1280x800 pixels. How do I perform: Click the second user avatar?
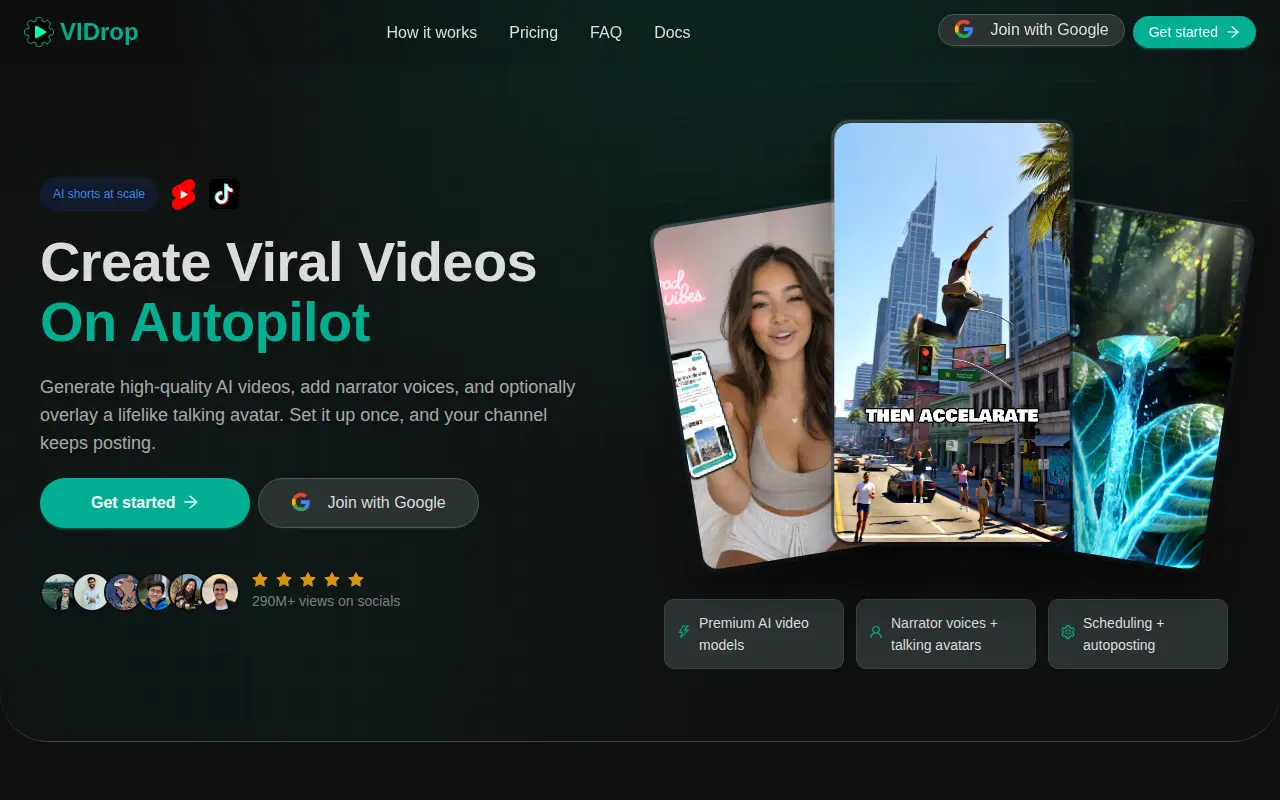pyautogui.click(x=91, y=592)
